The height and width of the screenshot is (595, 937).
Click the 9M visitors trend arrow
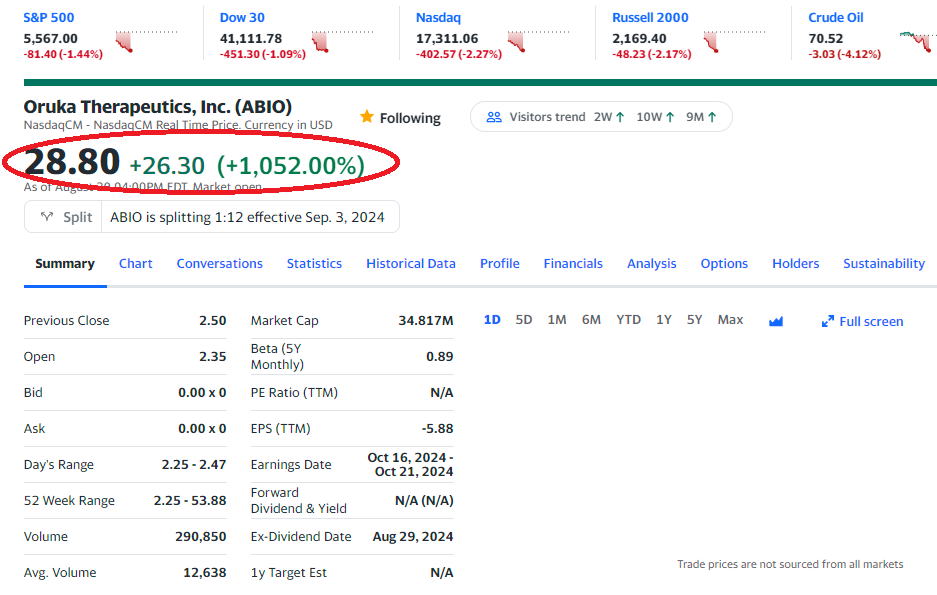coord(712,117)
